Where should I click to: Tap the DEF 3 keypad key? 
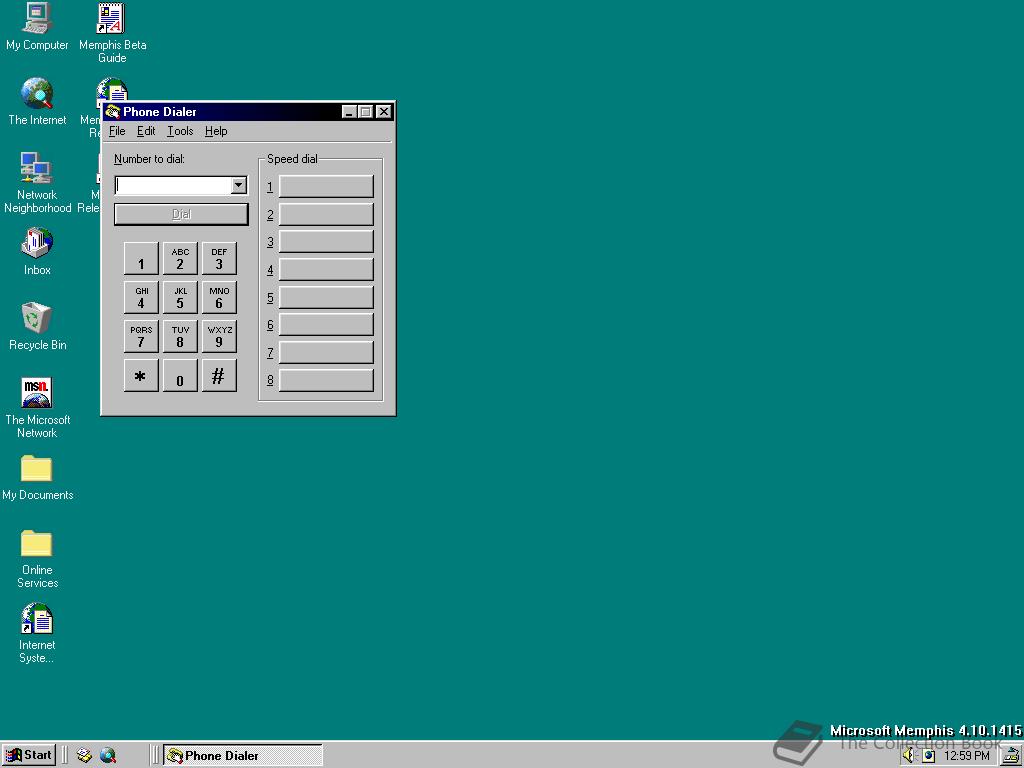tap(219, 259)
